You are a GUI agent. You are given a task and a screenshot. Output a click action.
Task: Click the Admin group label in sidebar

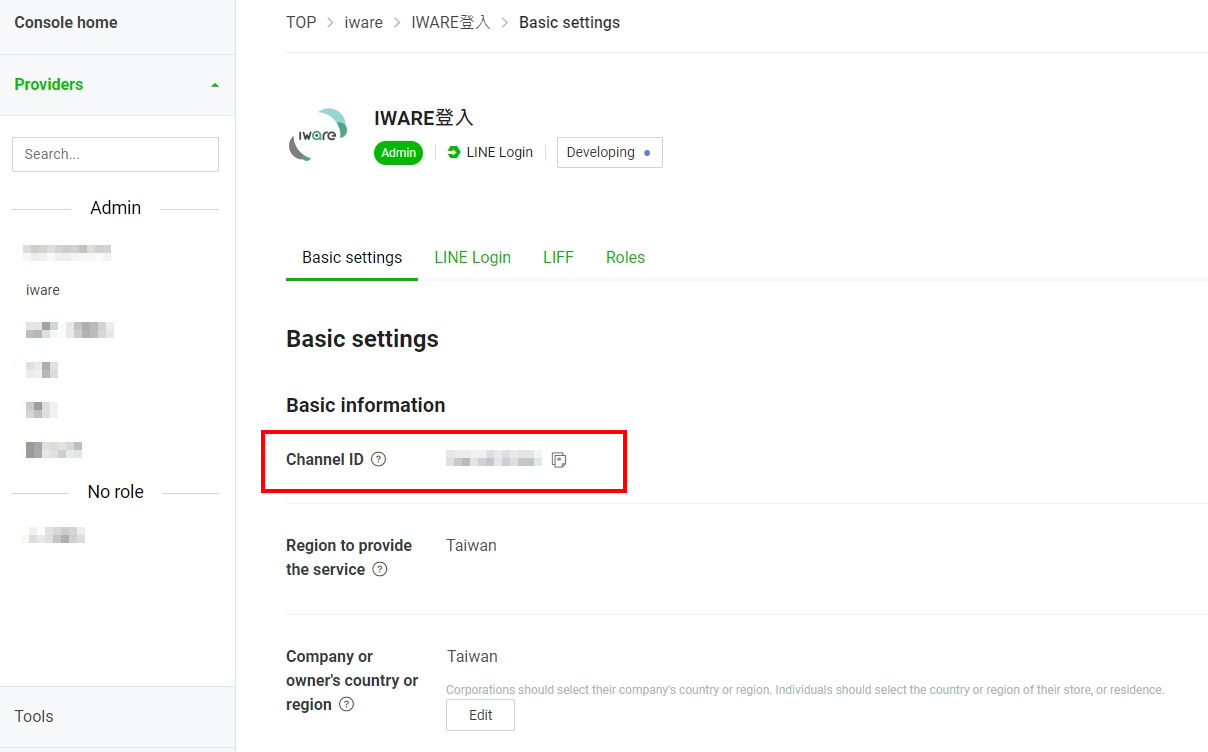click(116, 208)
